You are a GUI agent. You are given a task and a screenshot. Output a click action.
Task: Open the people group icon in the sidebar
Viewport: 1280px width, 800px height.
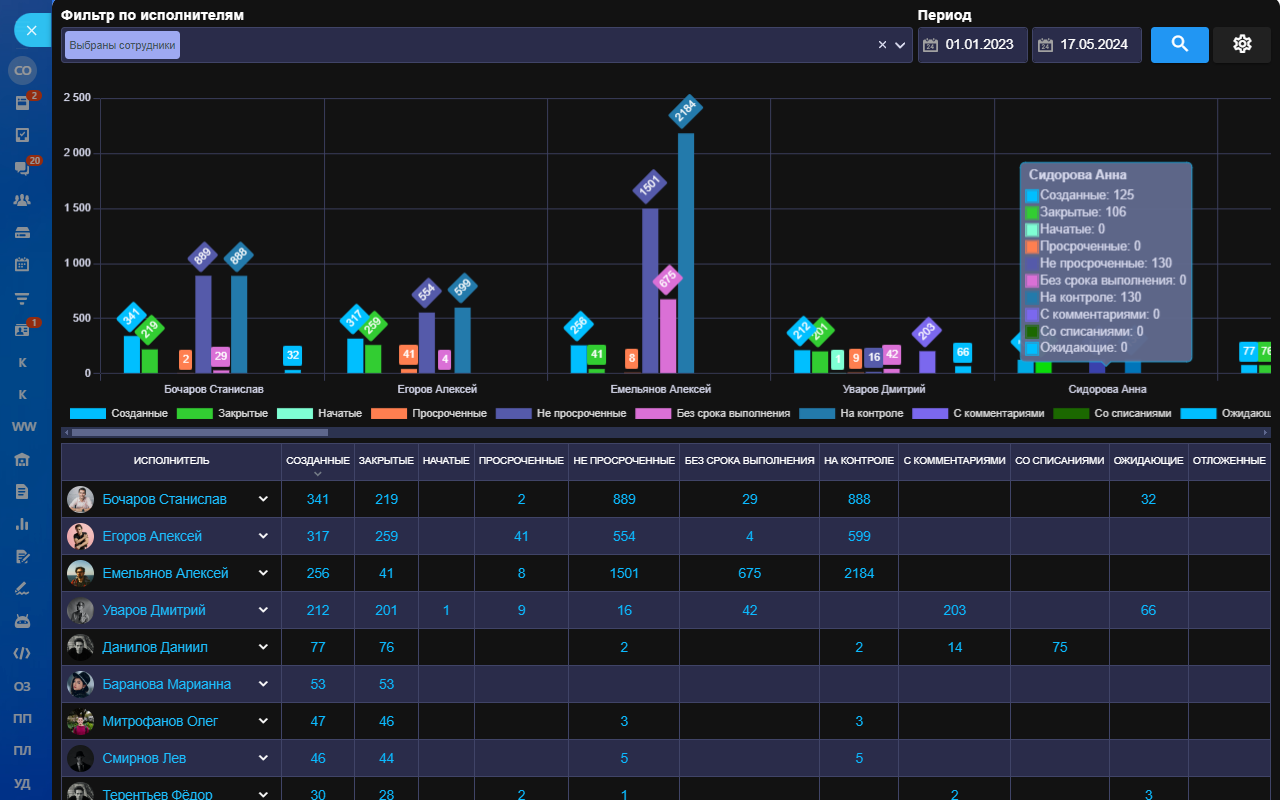(22, 200)
